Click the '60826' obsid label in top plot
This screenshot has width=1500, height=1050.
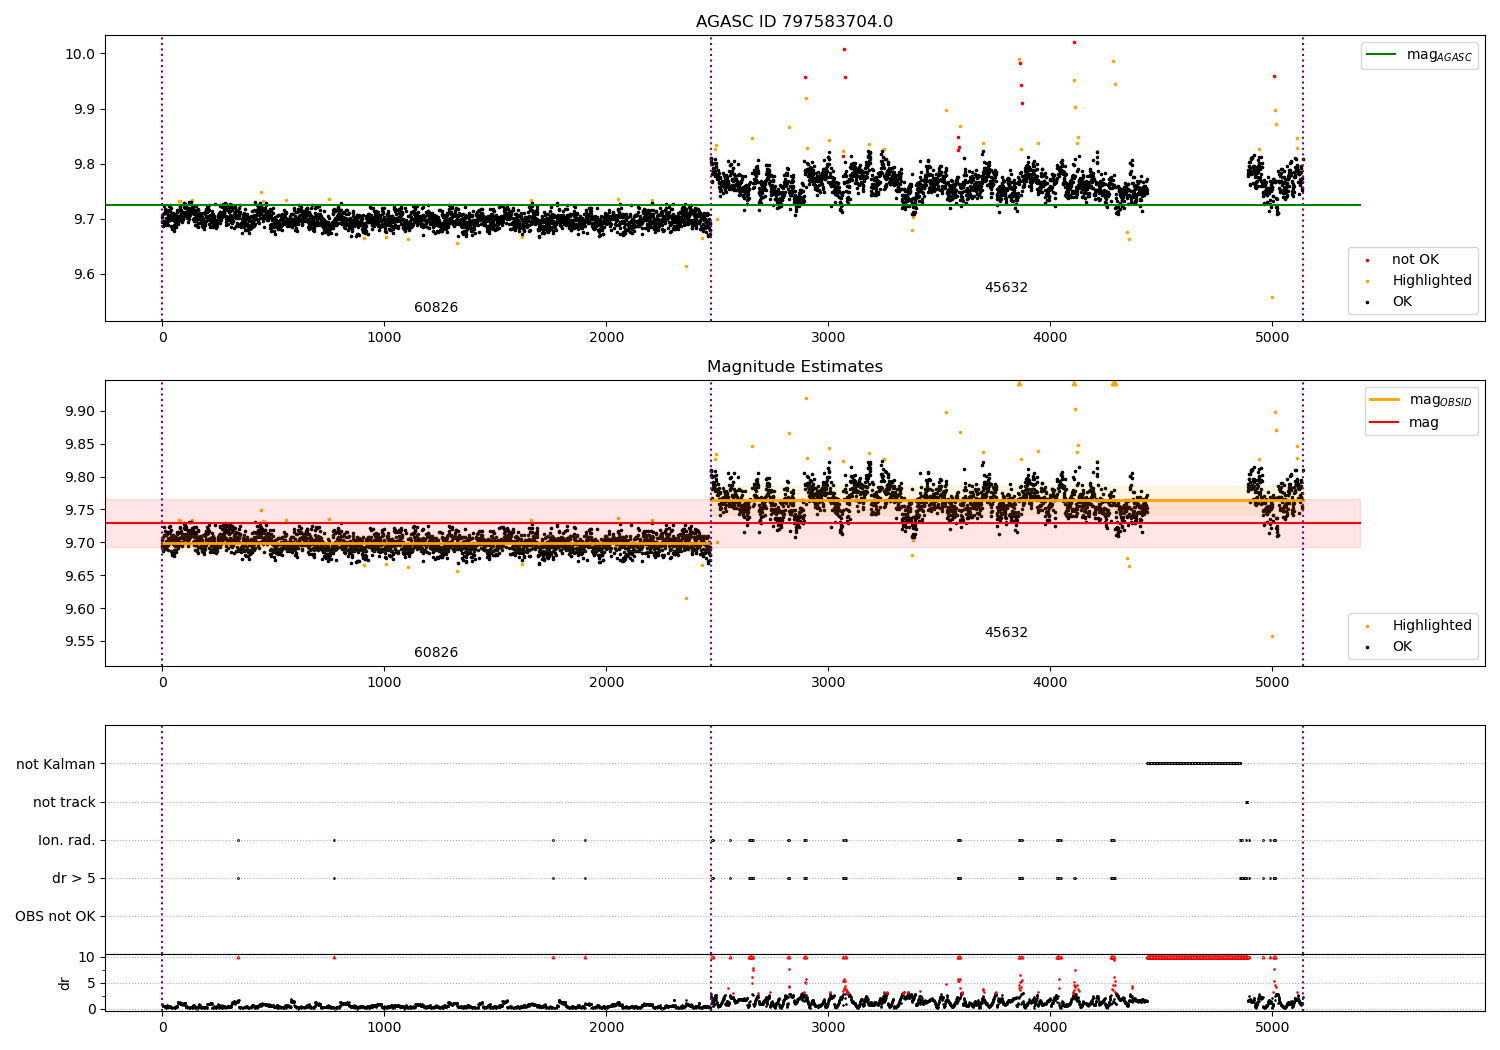(436, 308)
